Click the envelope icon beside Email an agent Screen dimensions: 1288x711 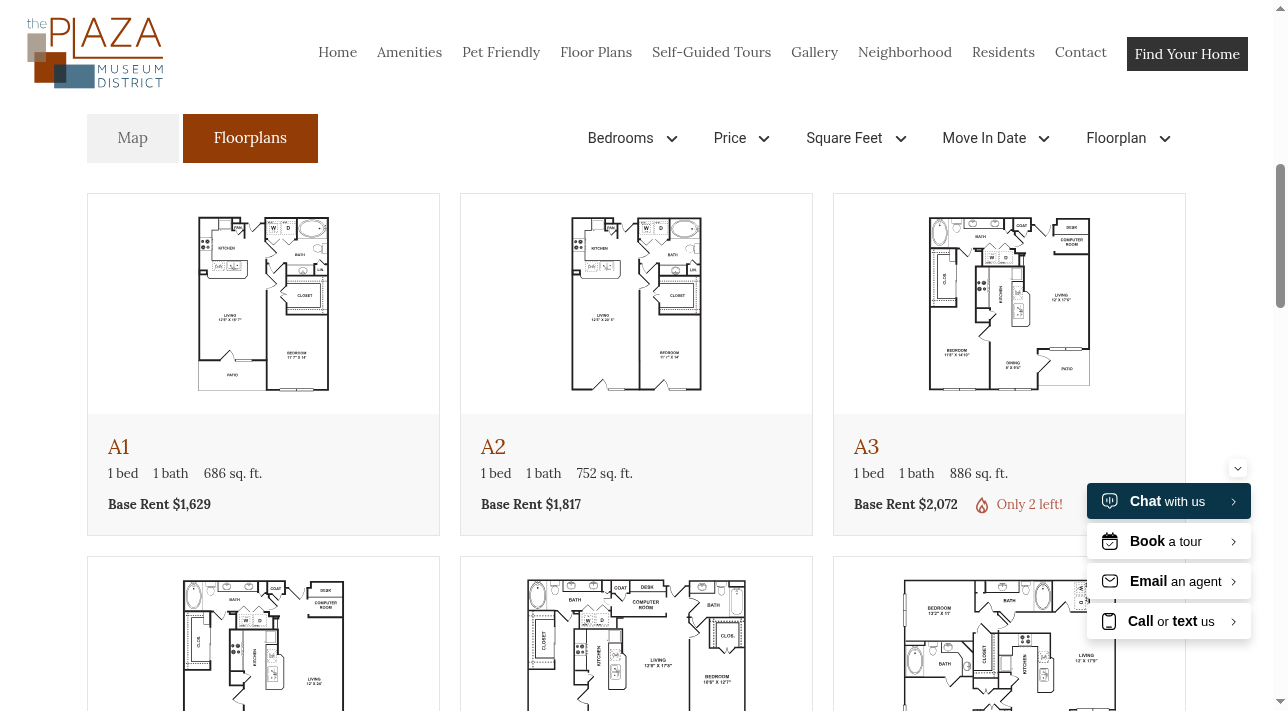point(1109,581)
